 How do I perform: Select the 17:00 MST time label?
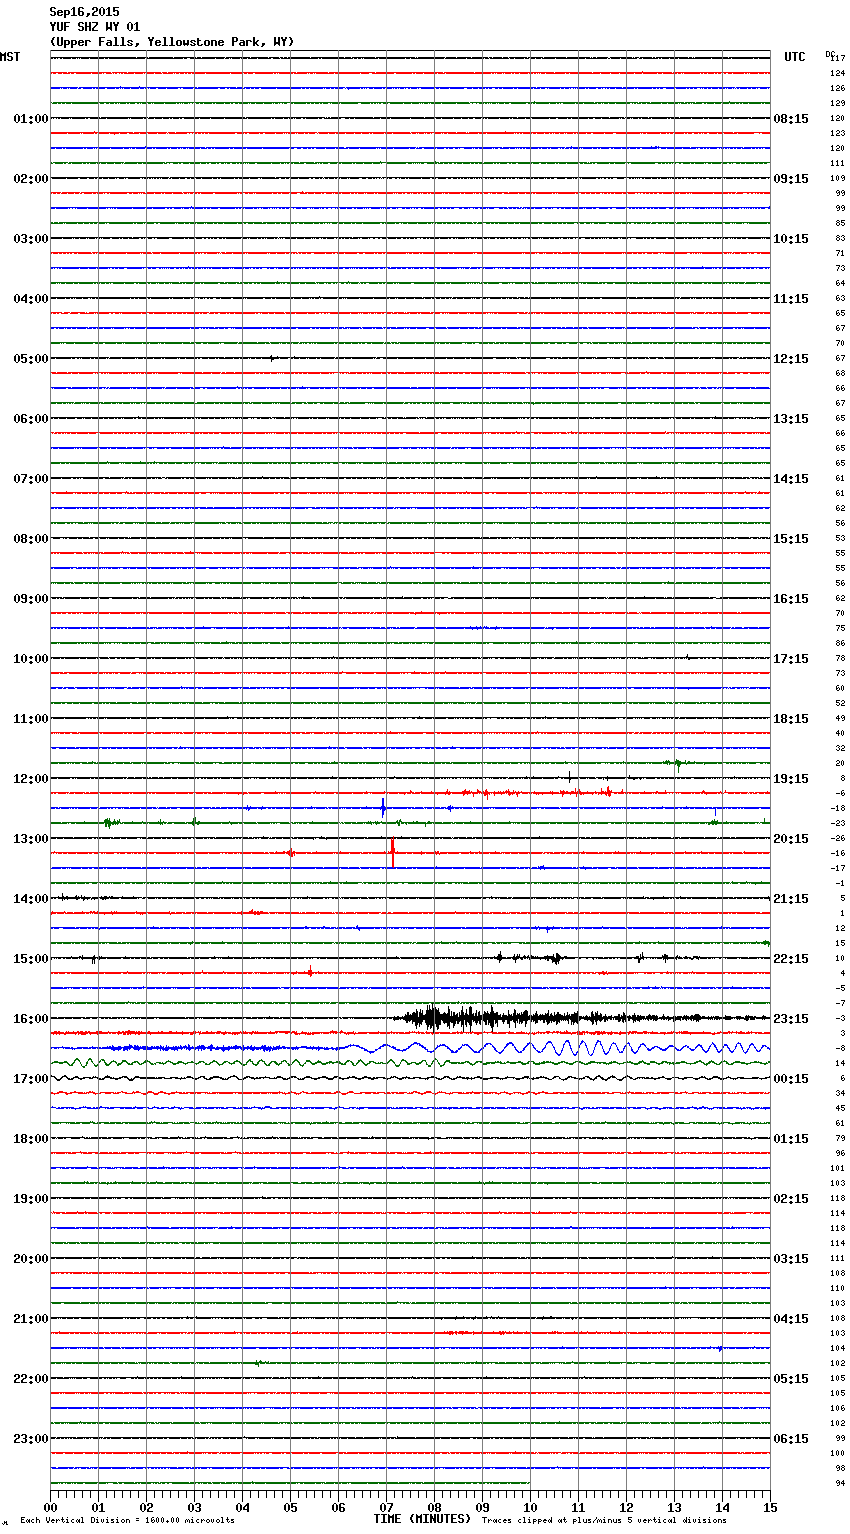coord(30,1079)
